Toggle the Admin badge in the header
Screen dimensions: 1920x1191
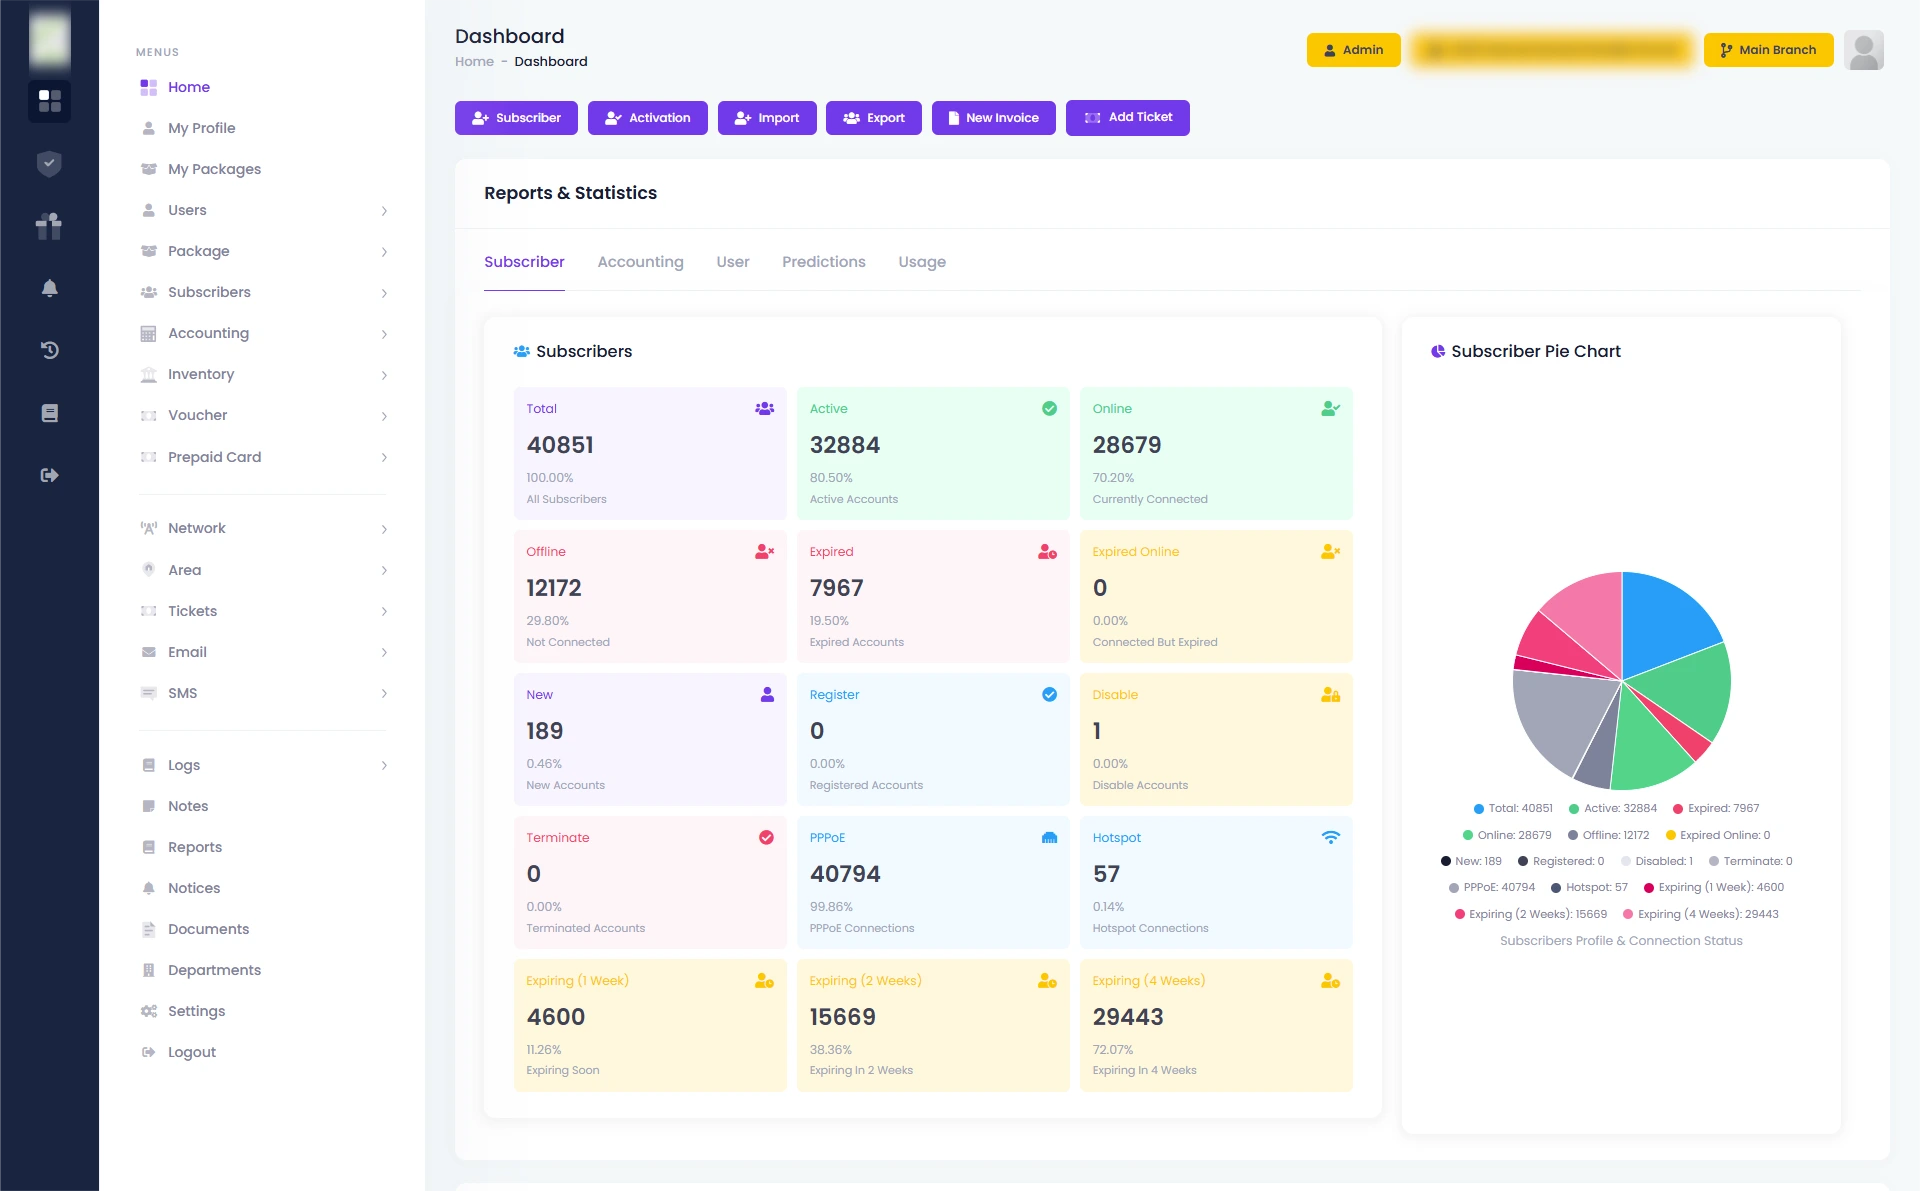1353,49
